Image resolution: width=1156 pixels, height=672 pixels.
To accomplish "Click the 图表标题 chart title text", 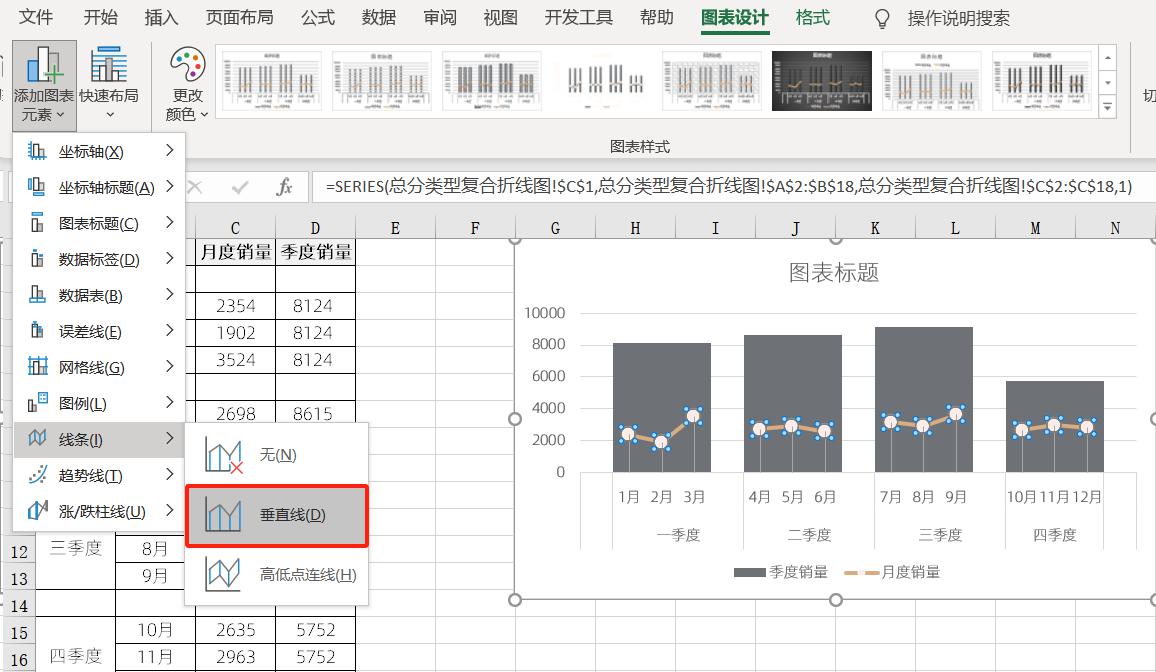I will click(834, 273).
